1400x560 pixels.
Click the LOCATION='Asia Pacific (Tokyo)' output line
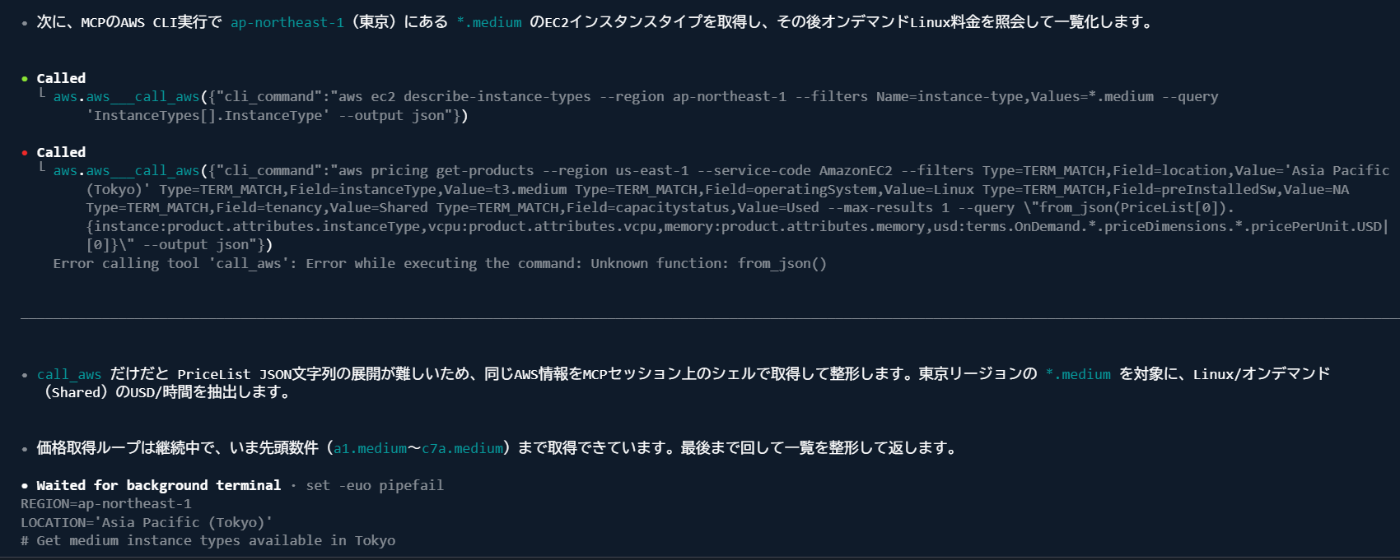pyautogui.click(x=146, y=522)
